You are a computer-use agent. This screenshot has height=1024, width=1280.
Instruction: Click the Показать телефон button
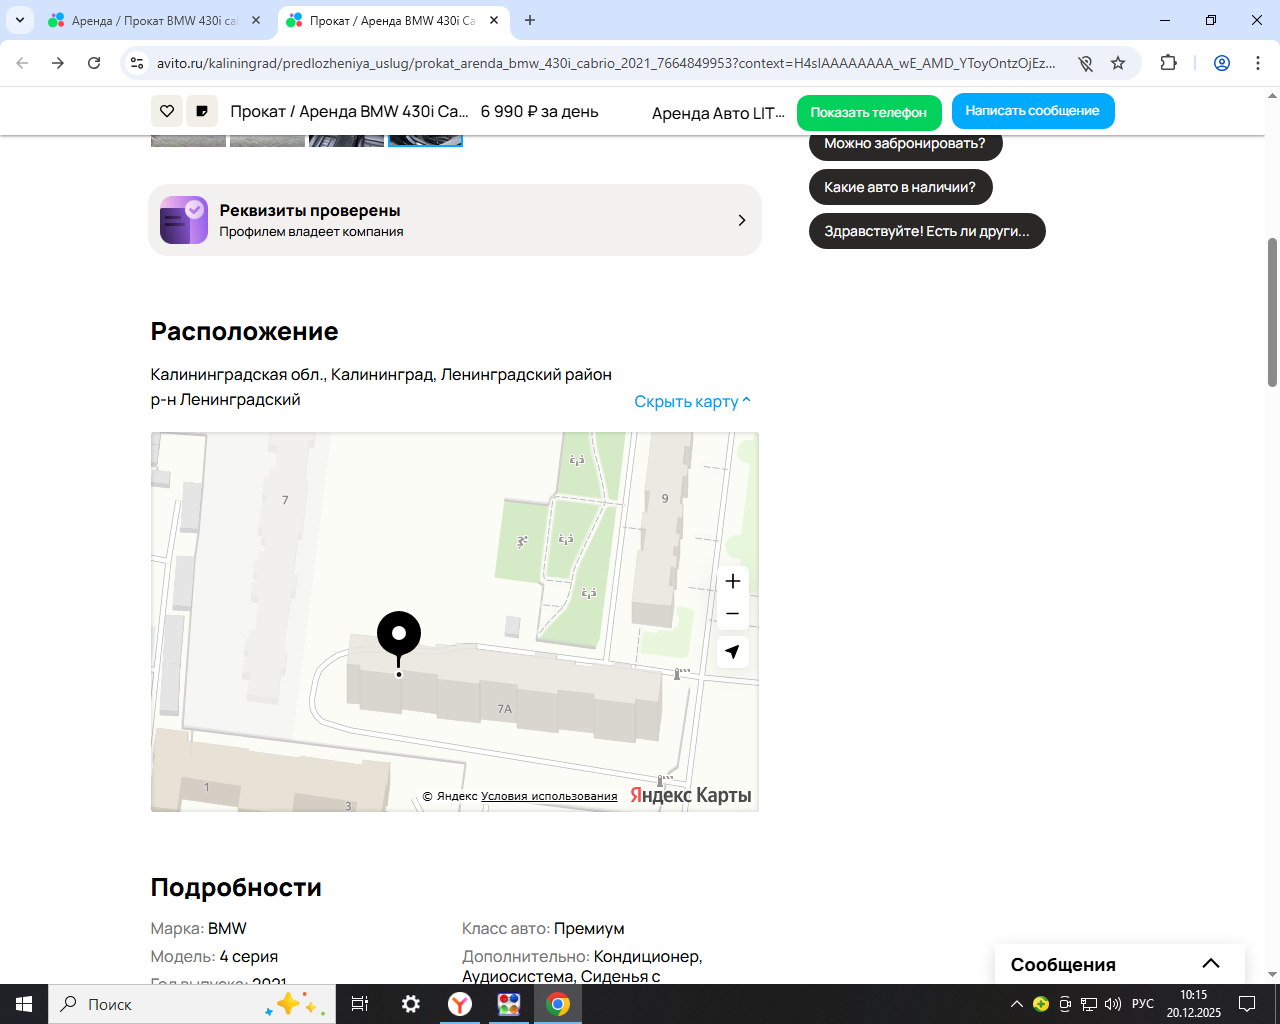click(x=869, y=112)
